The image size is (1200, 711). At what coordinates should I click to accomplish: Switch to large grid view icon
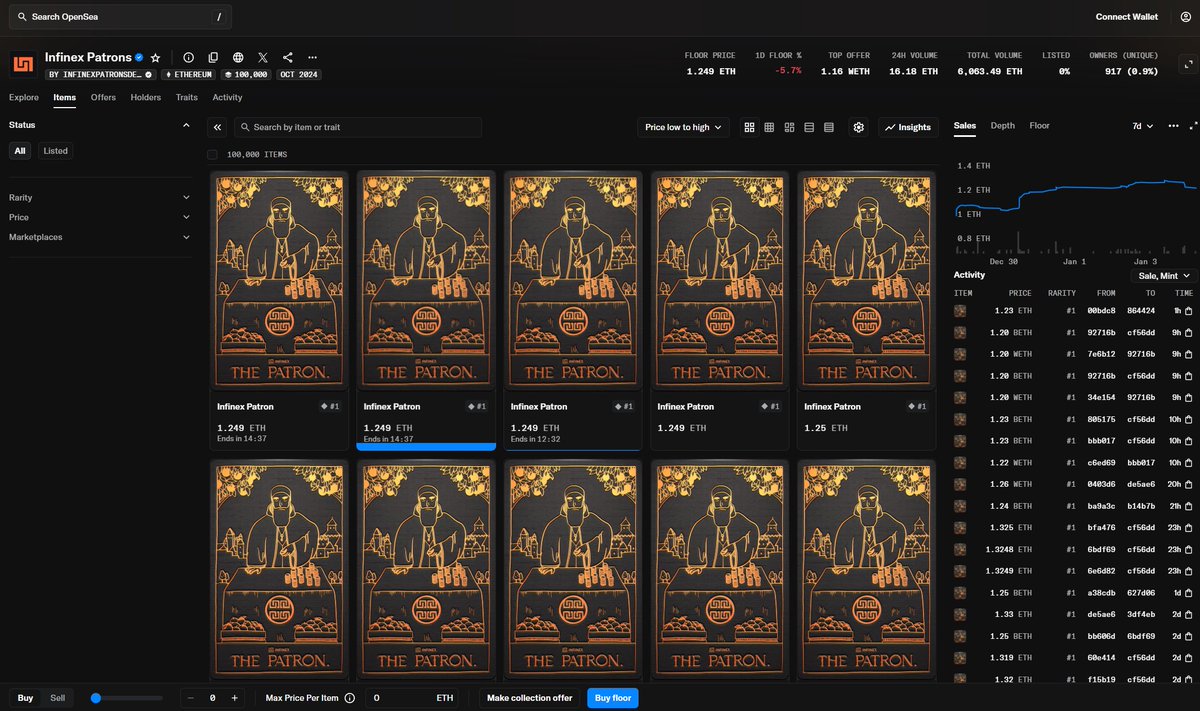click(750, 127)
